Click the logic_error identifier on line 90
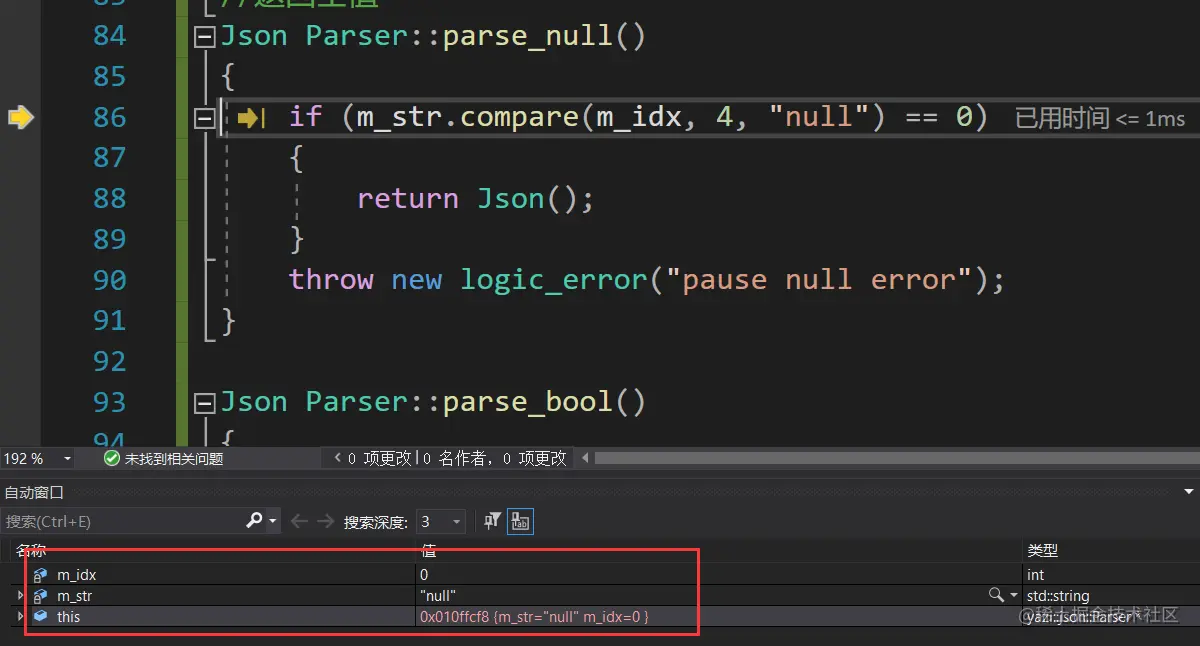Image resolution: width=1200 pixels, height=646 pixels. [x=554, y=280]
